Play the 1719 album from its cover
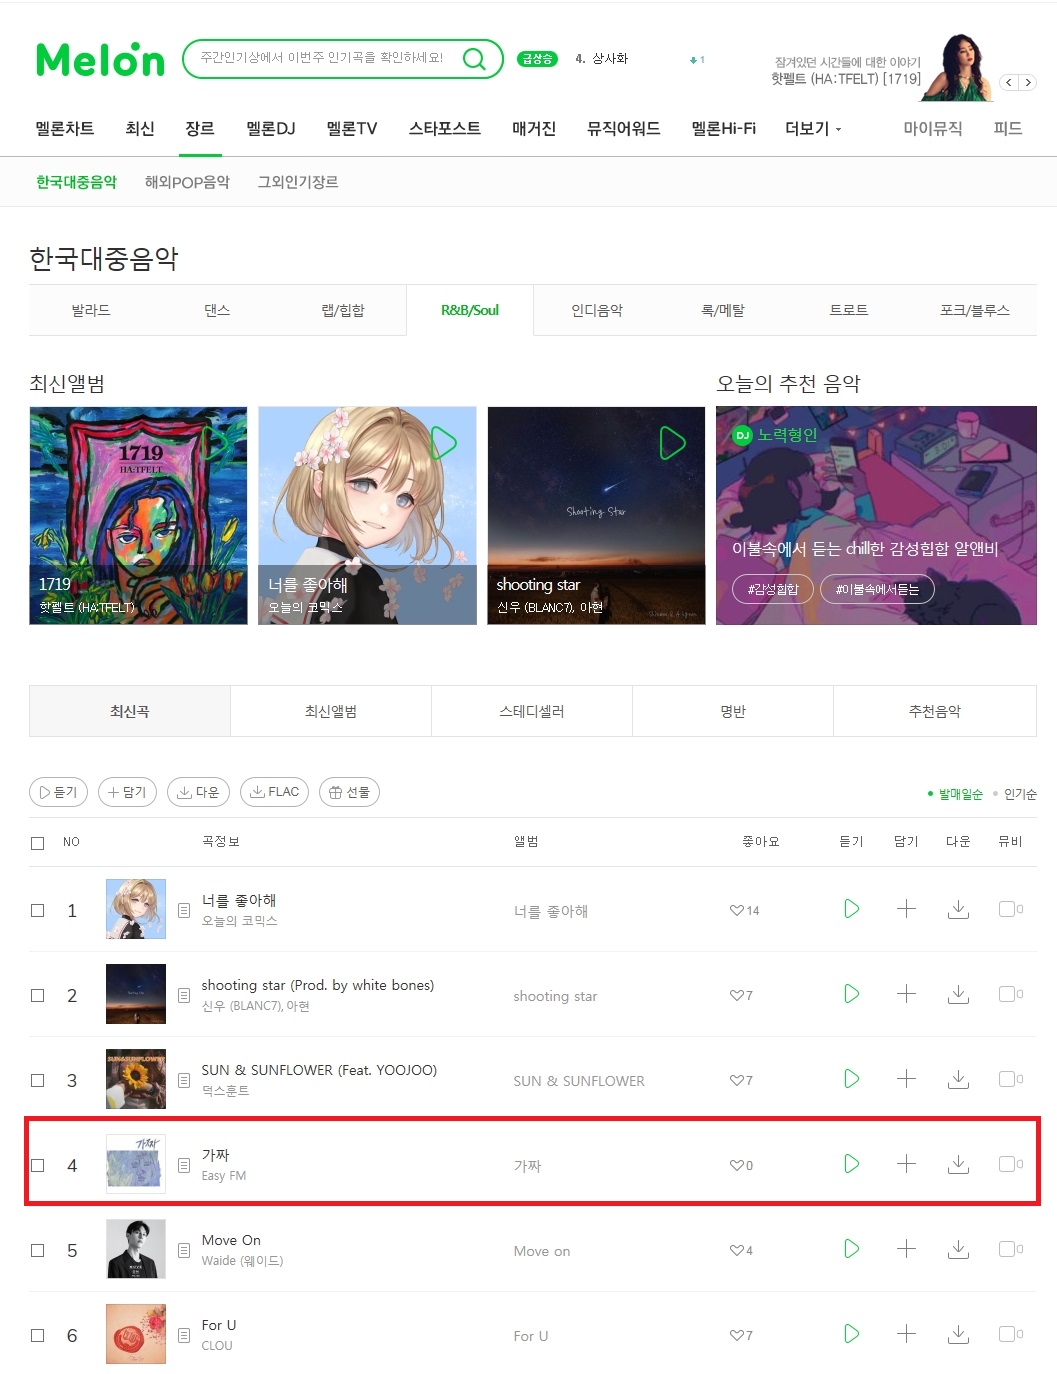Viewport: 1057px width, 1374px height. pyautogui.click(x=214, y=443)
